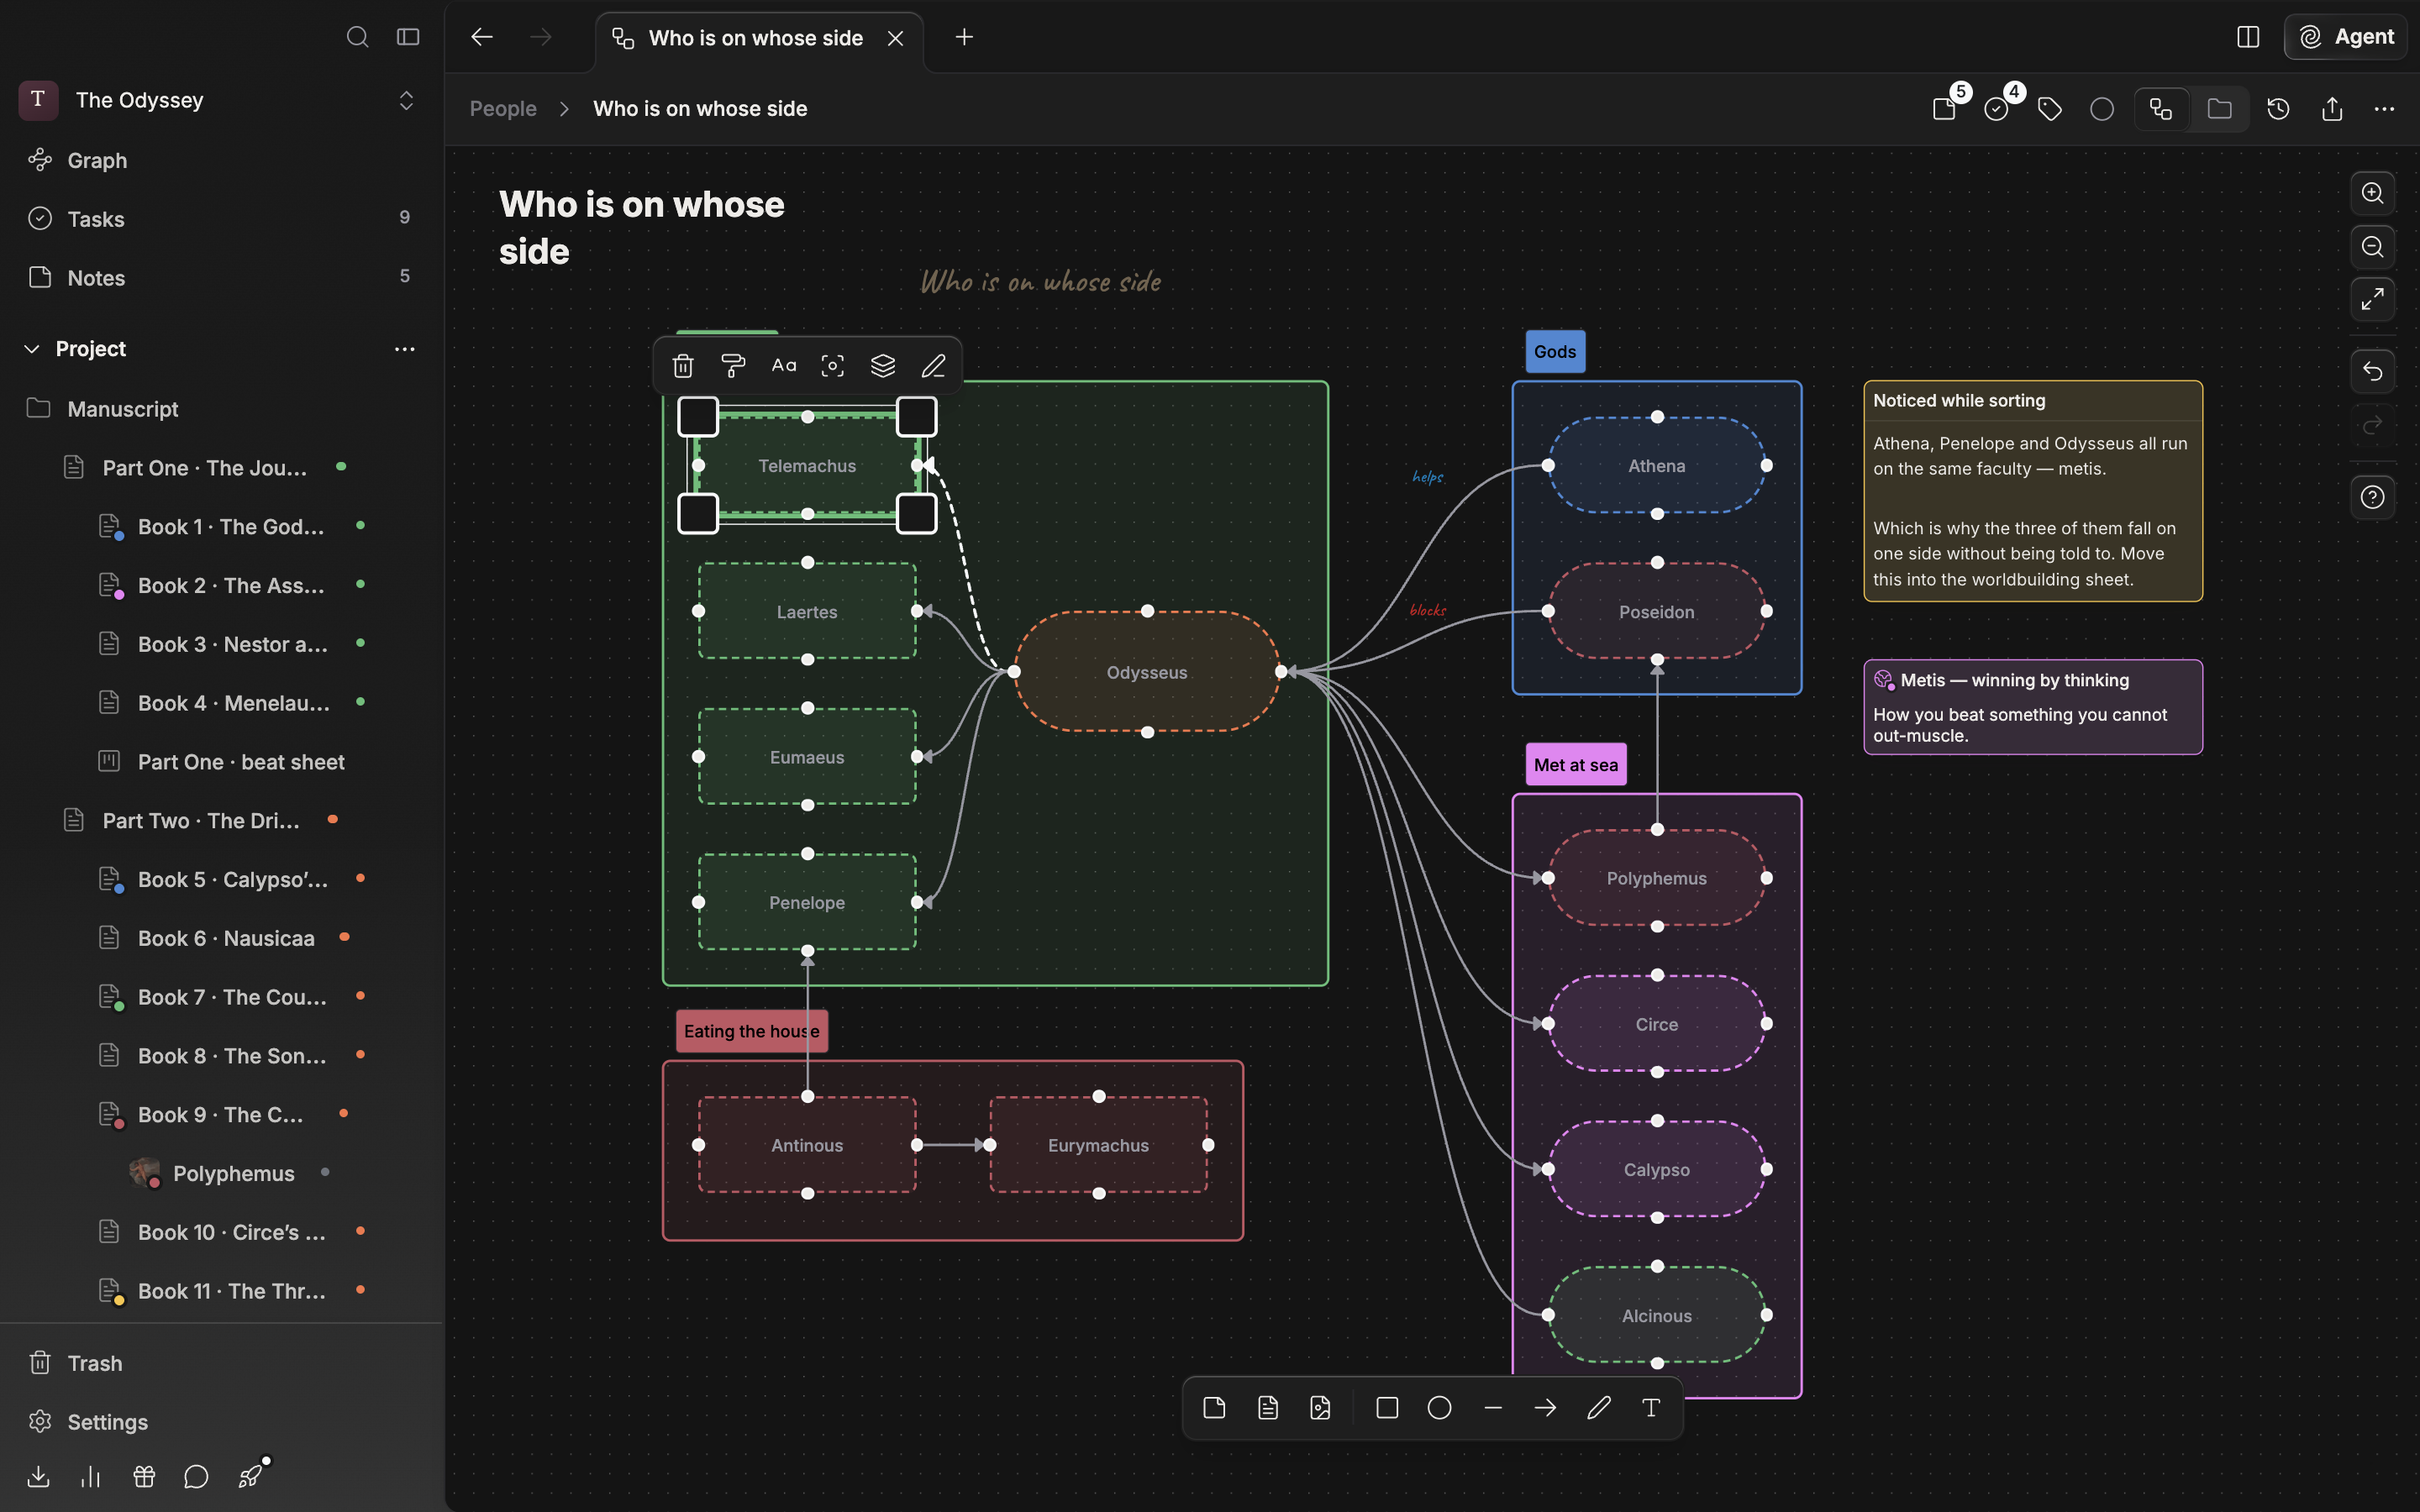Open the statistics bar chart icon

[x=91, y=1476]
